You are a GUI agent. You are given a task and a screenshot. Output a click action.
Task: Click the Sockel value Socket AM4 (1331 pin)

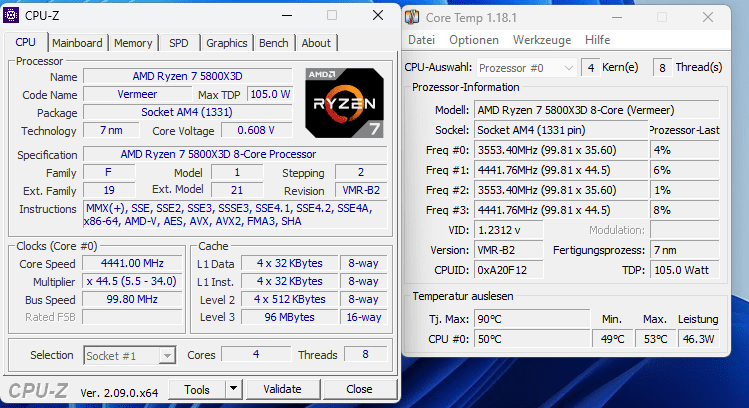(x=561, y=130)
